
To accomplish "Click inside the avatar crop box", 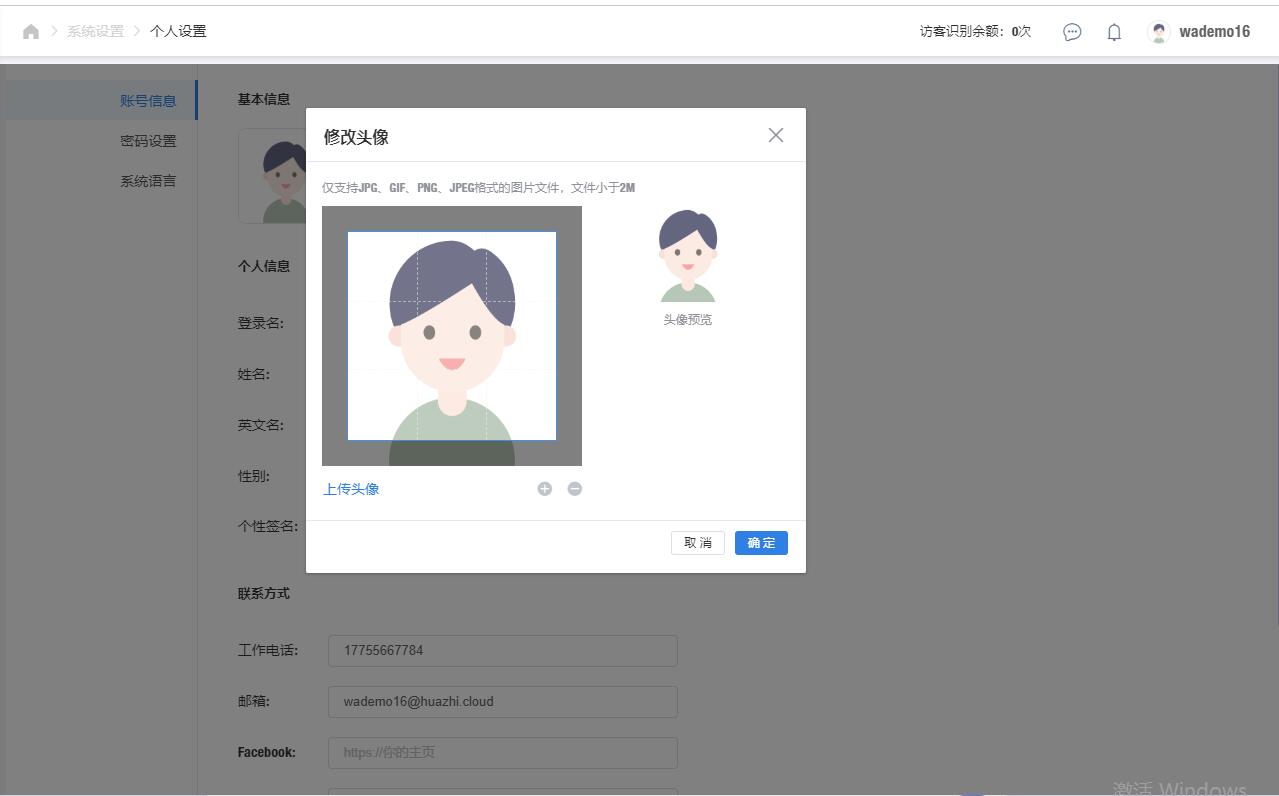I will coord(452,336).
